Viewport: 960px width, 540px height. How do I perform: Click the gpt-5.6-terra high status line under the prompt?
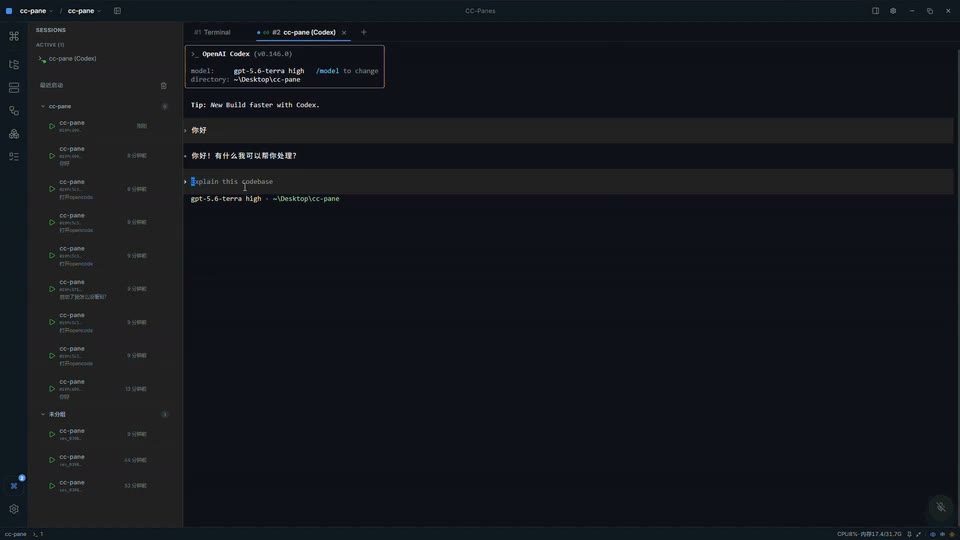[264, 199]
